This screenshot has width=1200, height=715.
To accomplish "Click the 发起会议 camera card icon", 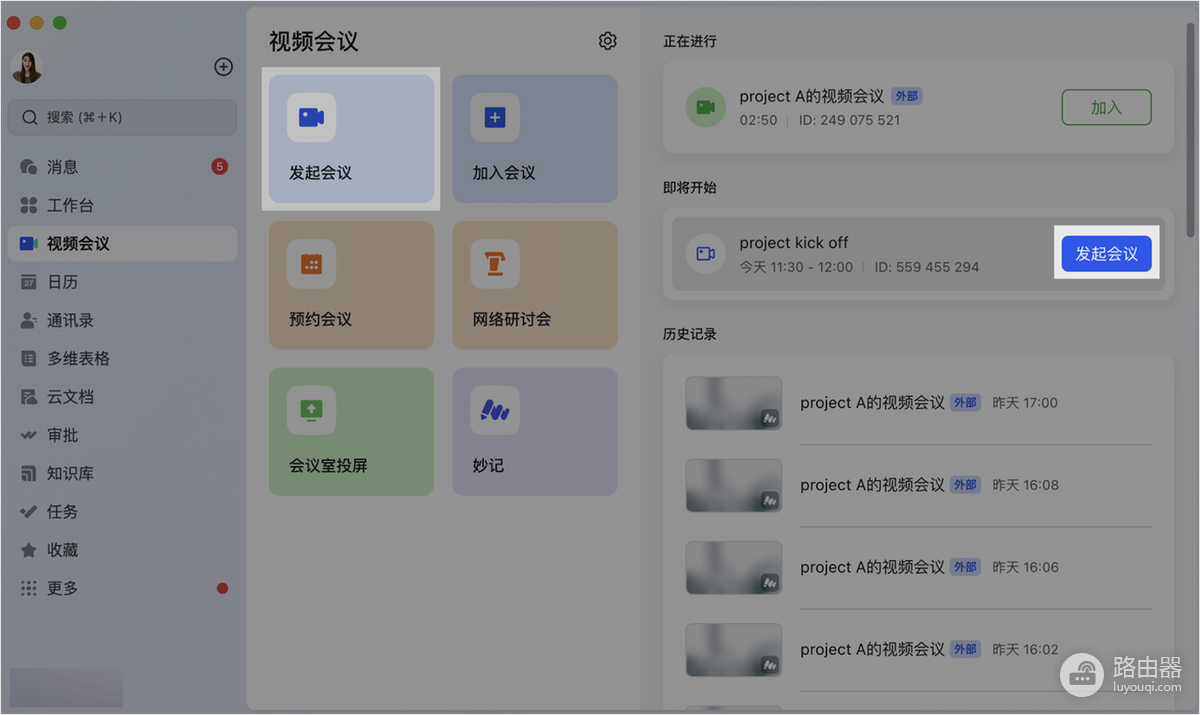I will [x=311, y=118].
